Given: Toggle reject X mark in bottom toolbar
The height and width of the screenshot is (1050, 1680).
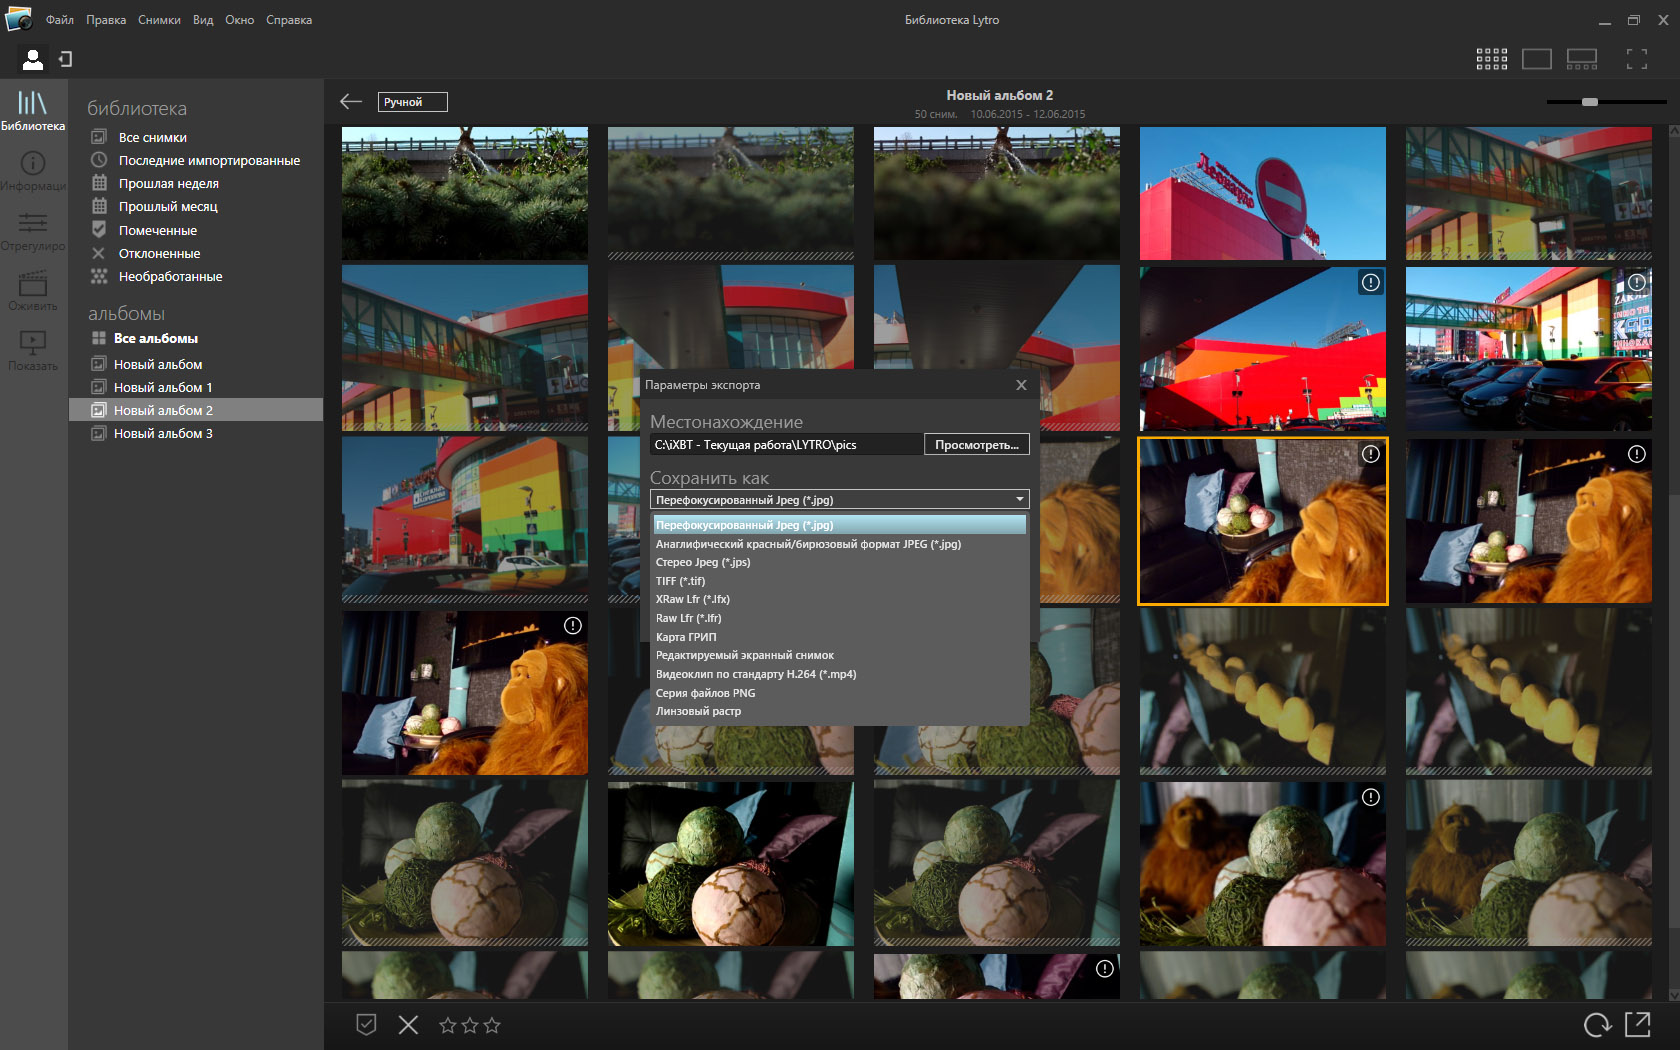Looking at the screenshot, I should [x=408, y=1024].
